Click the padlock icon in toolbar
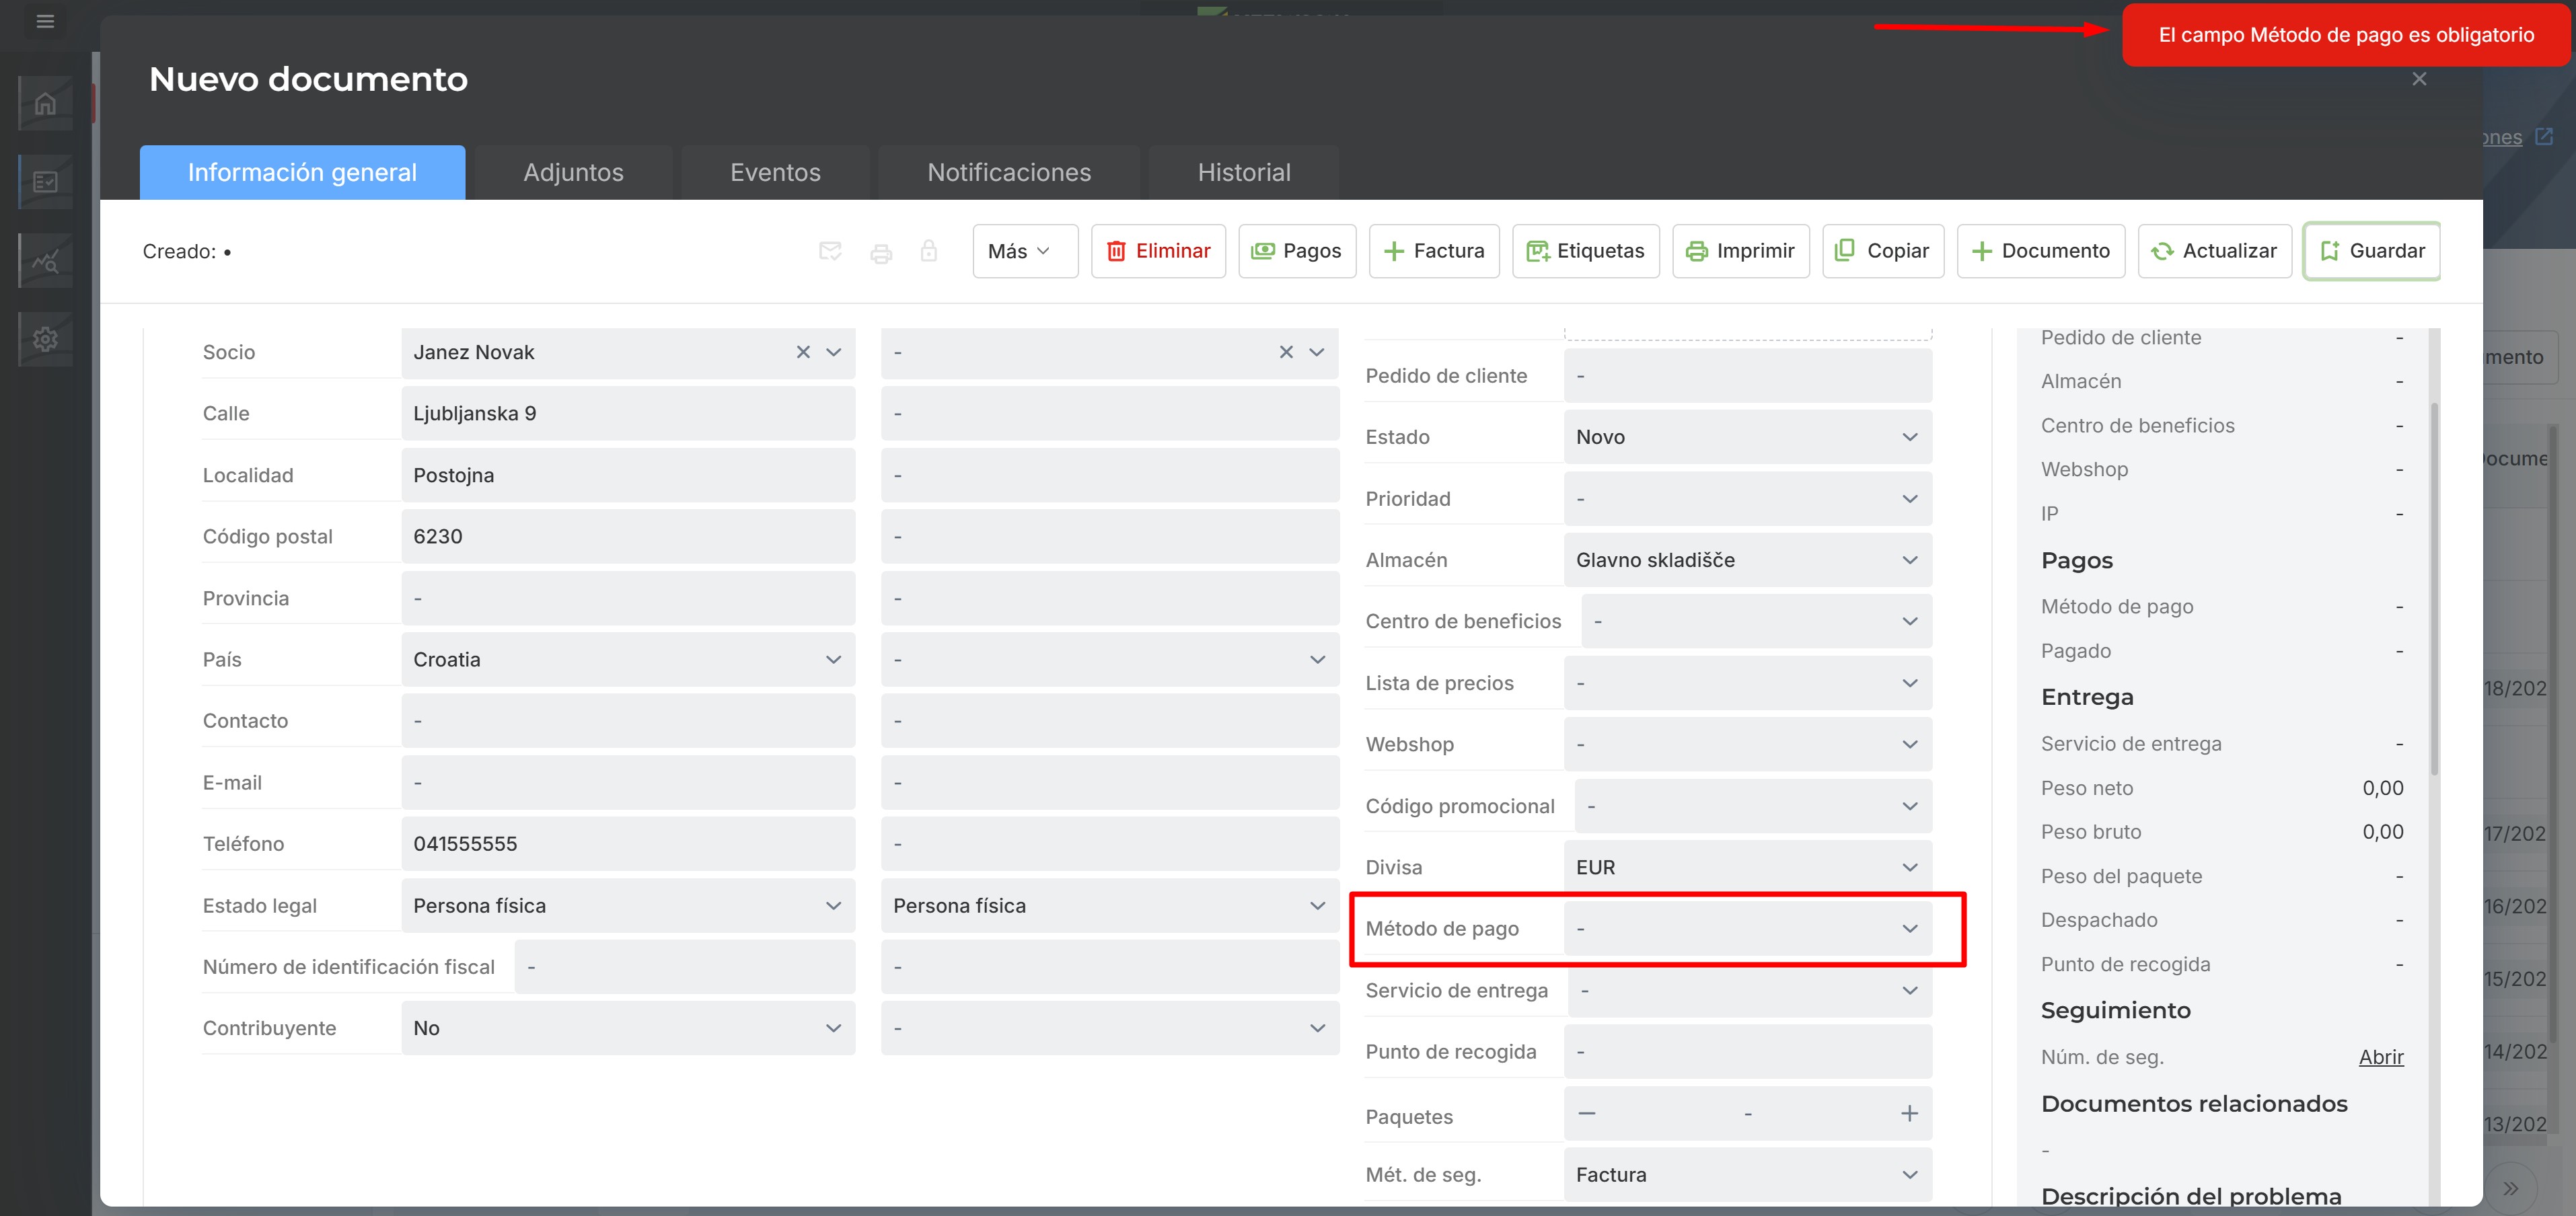Image resolution: width=2576 pixels, height=1216 pixels. pyautogui.click(x=929, y=251)
